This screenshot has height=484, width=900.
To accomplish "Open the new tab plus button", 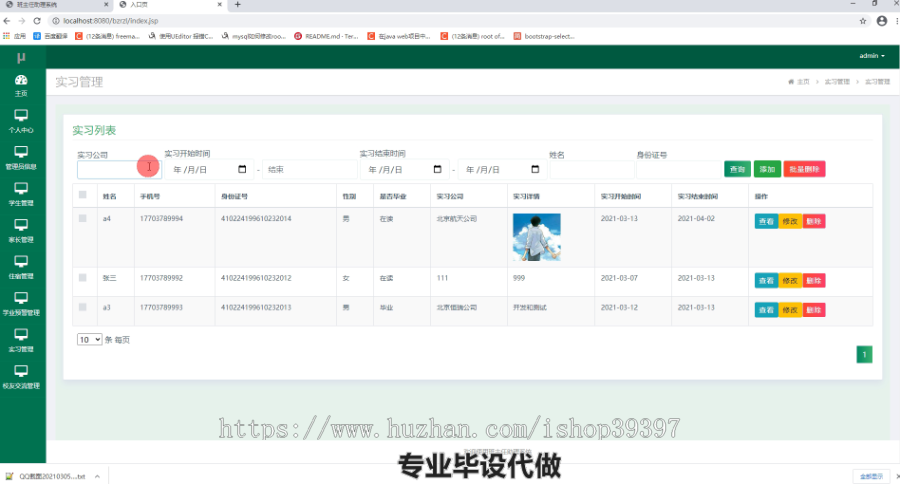I will click(238, 5).
